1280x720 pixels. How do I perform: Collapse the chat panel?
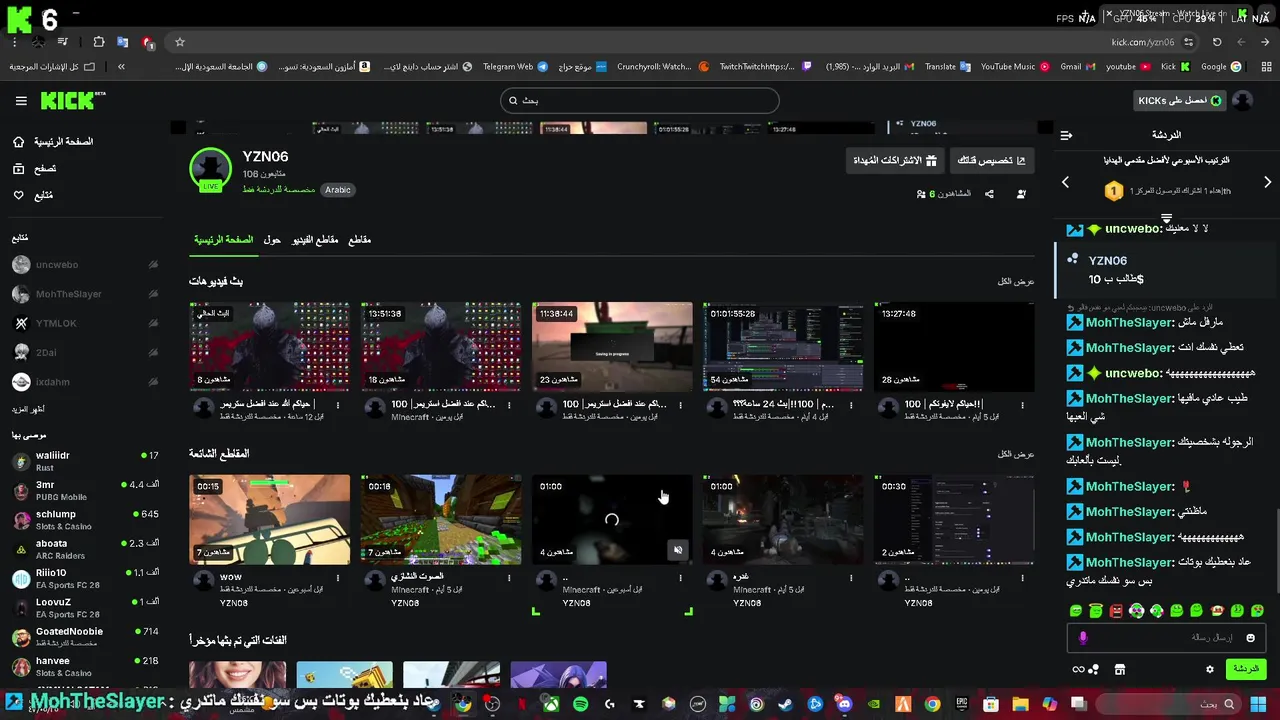[x=1066, y=135]
